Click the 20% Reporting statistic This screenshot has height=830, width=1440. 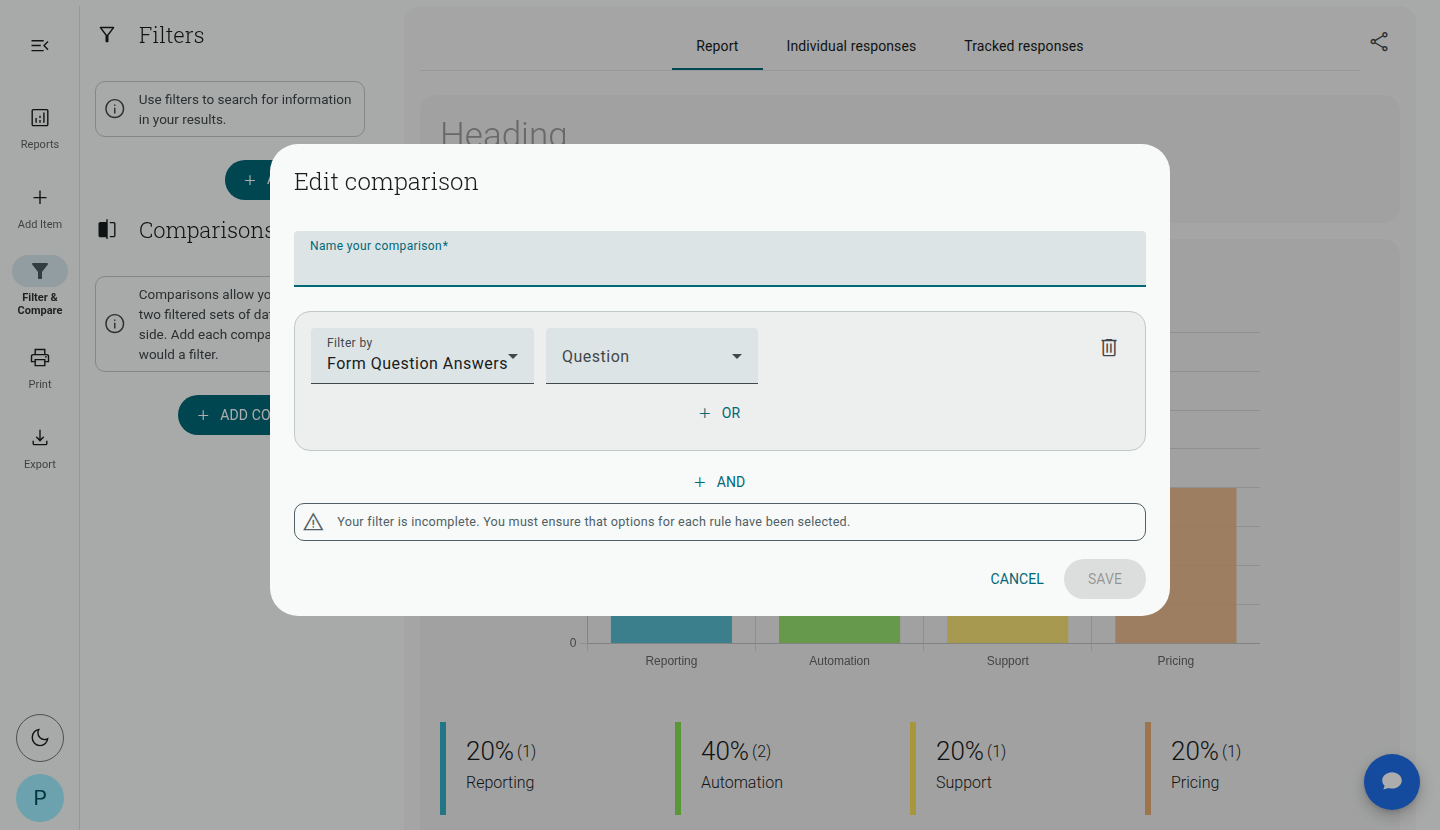tap(500, 766)
